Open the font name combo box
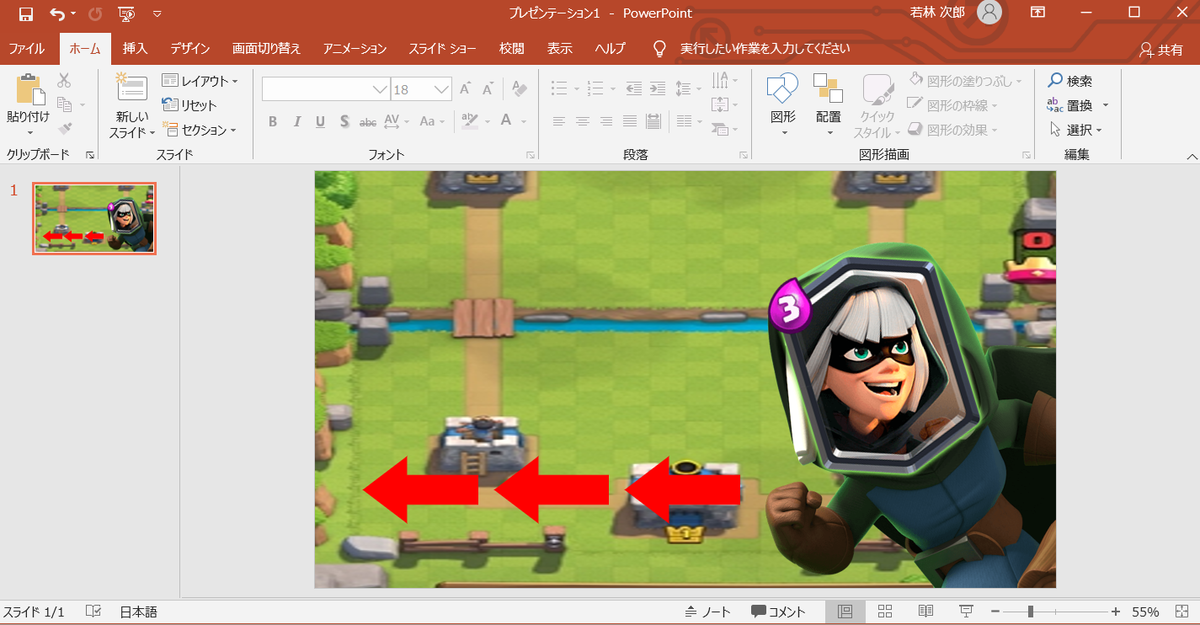This screenshot has height=625, width=1200. [x=326, y=90]
